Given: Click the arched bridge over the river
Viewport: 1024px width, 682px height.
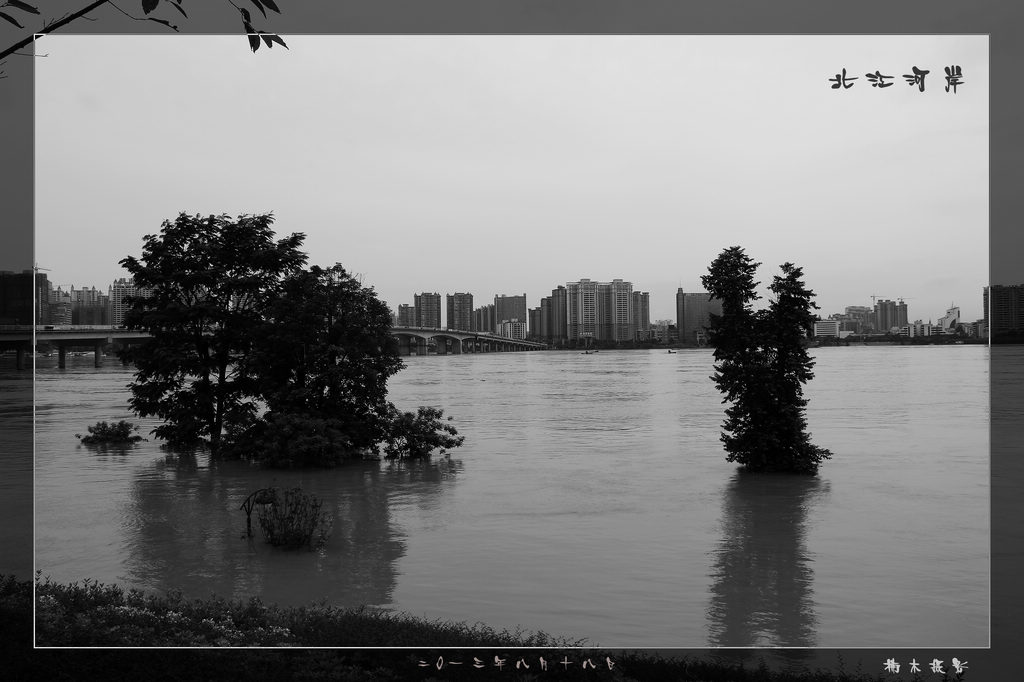Looking at the screenshot, I should (465, 342).
